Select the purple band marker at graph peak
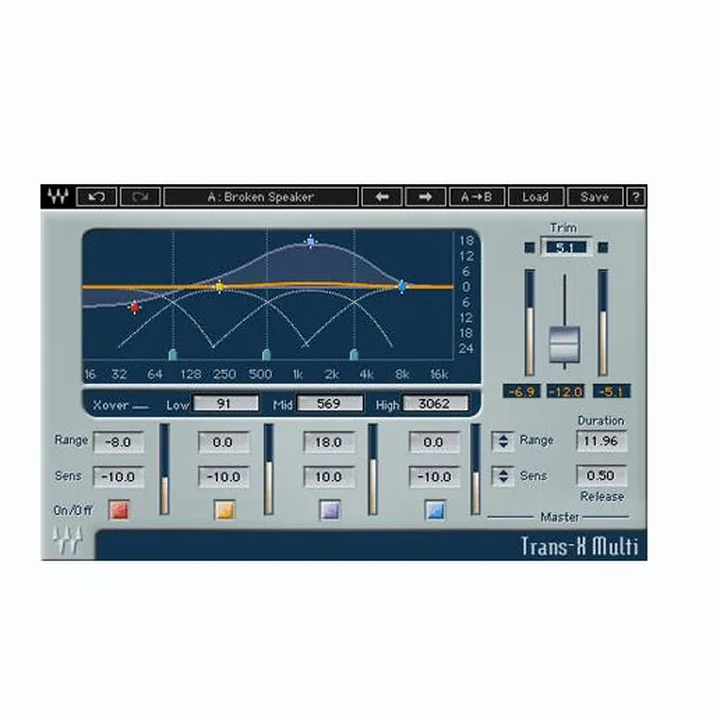 pos(311,242)
